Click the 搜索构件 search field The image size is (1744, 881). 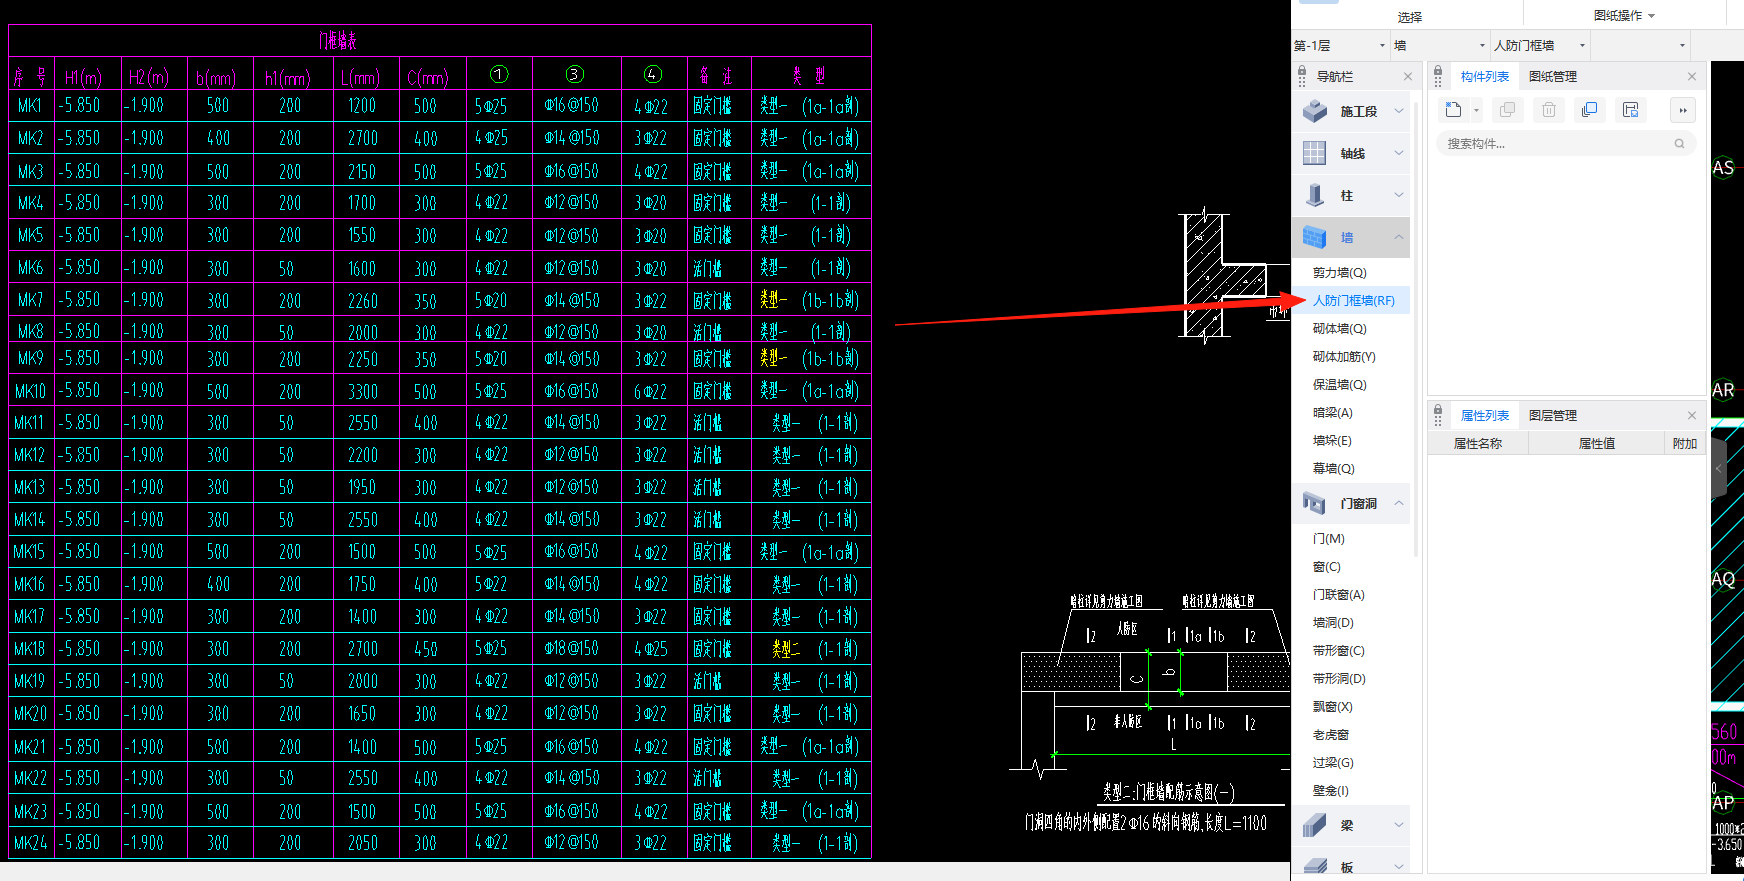[x=1566, y=144]
